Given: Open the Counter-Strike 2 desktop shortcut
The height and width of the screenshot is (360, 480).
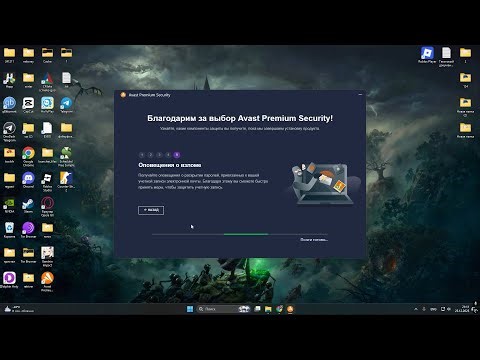Looking at the screenshot, I should 66,181.
